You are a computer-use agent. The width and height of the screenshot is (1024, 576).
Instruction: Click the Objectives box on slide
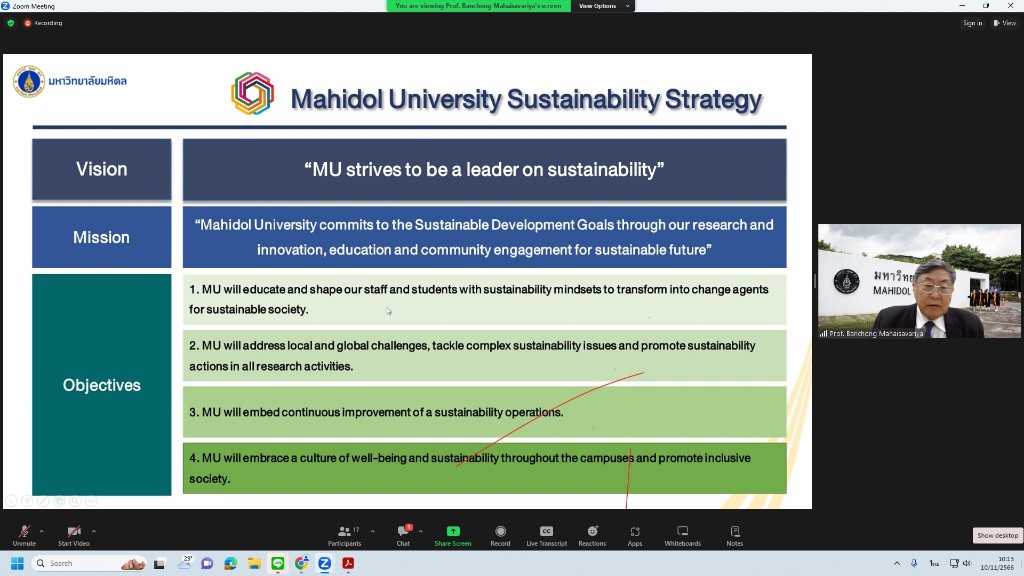click(x=102, y=385)
